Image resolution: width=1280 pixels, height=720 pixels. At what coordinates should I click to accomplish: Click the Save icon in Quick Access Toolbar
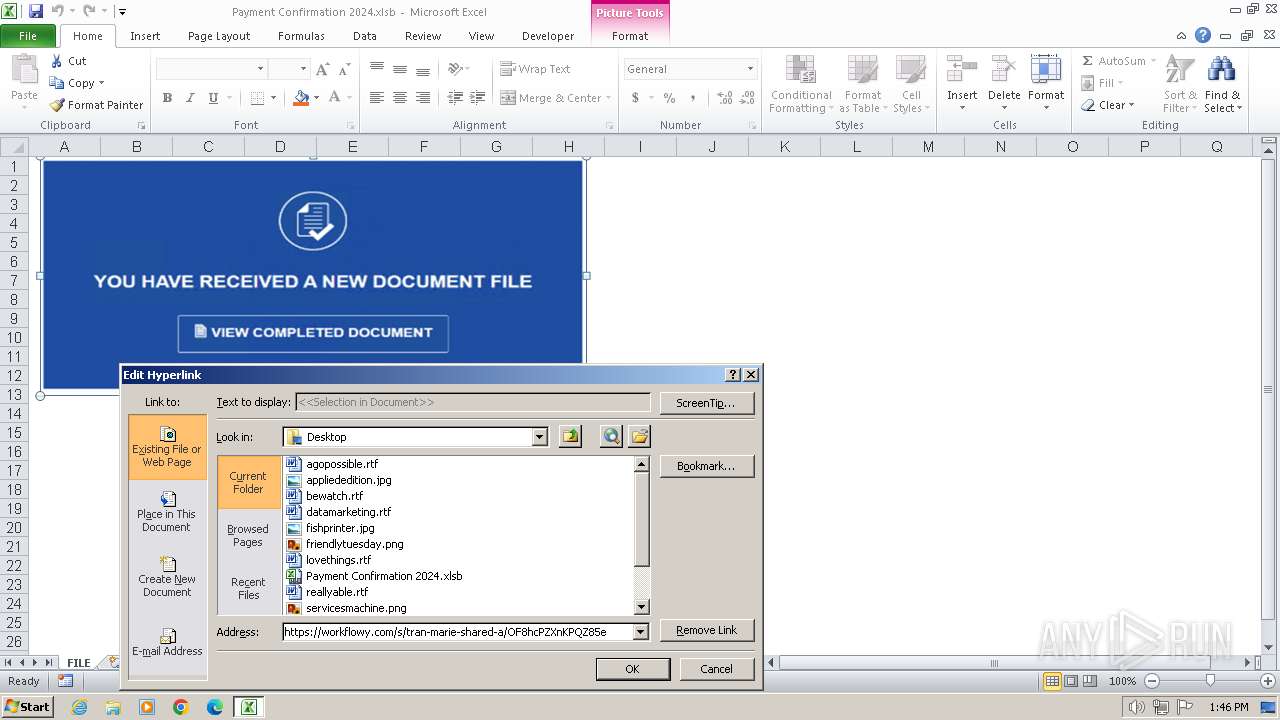coord(36,11)
